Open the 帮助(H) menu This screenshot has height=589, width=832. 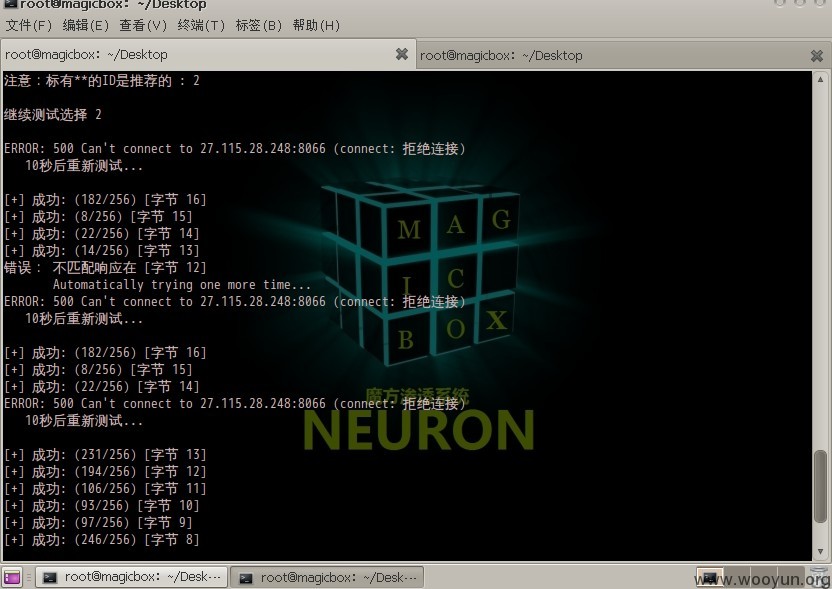[316, 25]
